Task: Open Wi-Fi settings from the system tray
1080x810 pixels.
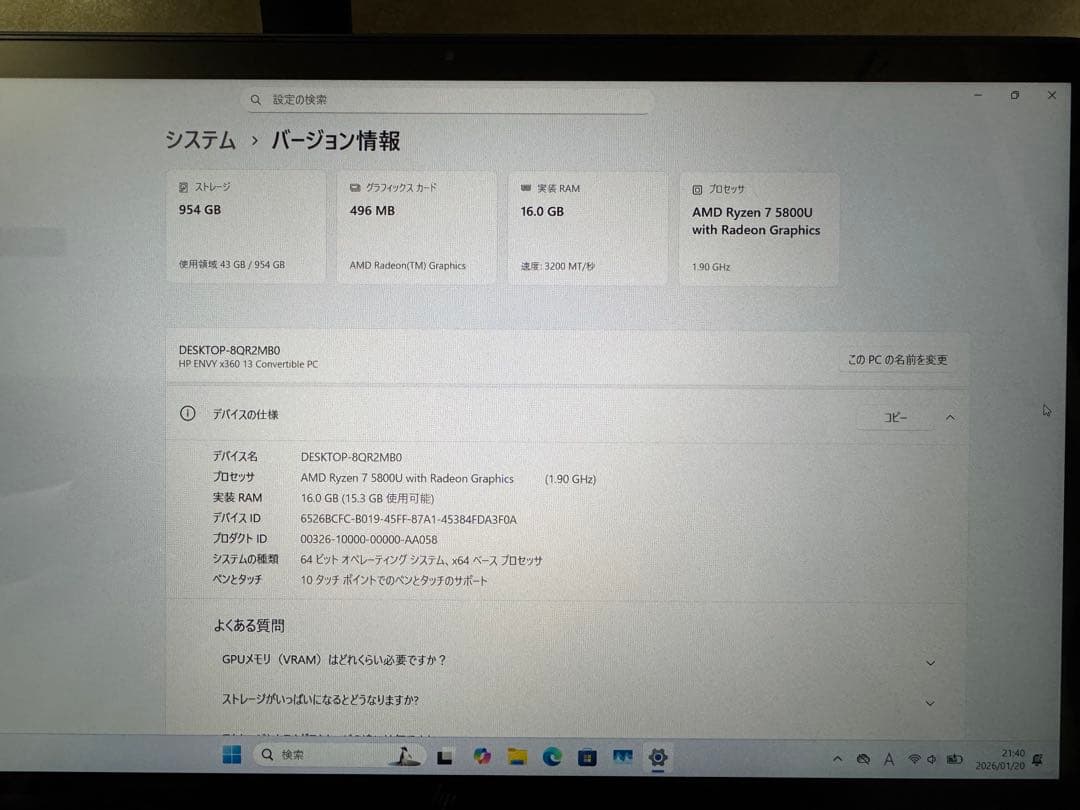Action: pos(915,758)
